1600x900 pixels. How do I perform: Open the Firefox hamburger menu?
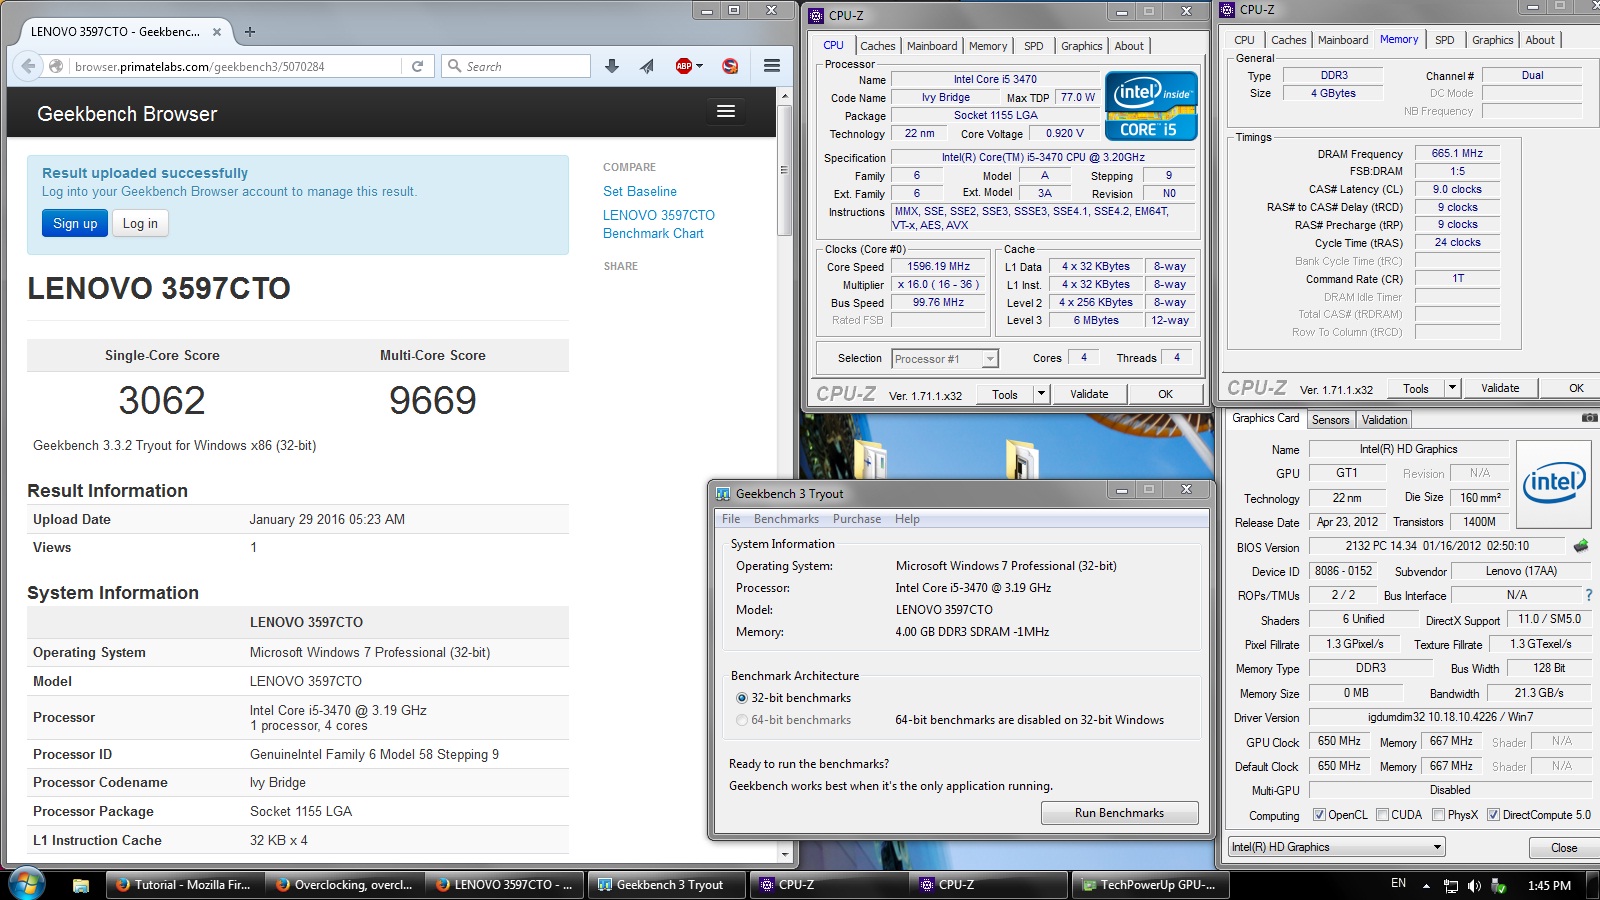(772, 66)
